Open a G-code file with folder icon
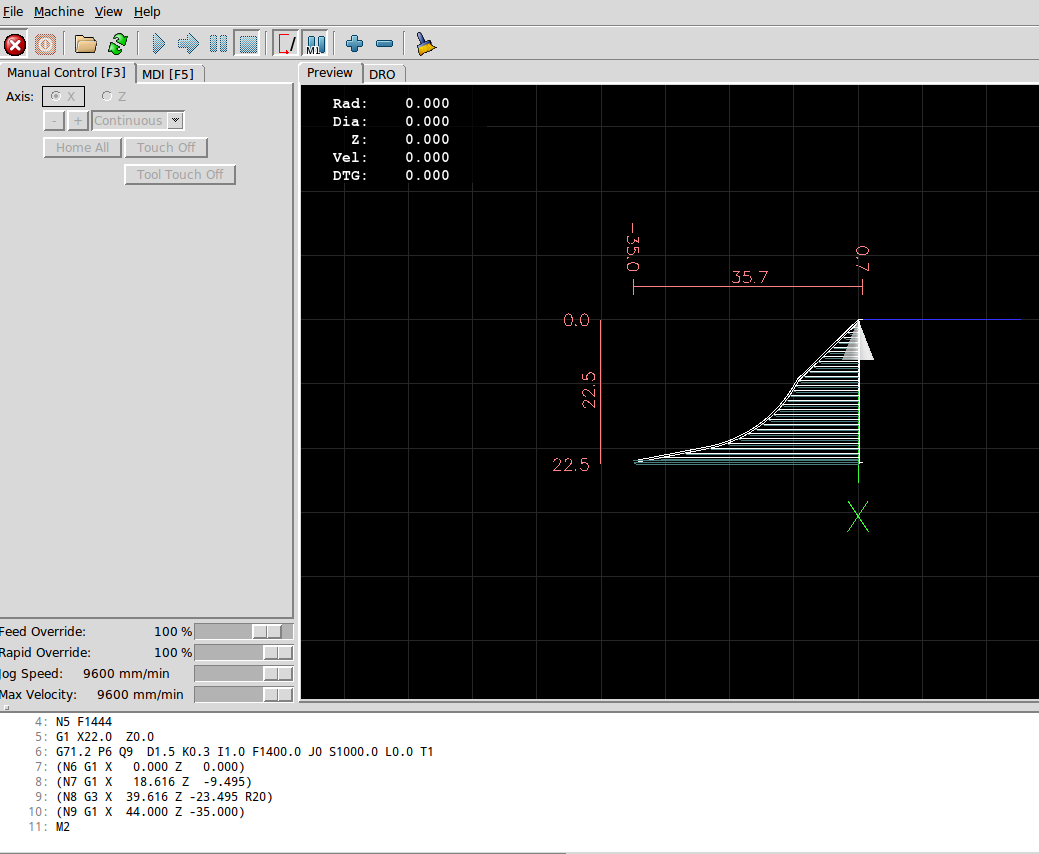 [x=86, y=44]
